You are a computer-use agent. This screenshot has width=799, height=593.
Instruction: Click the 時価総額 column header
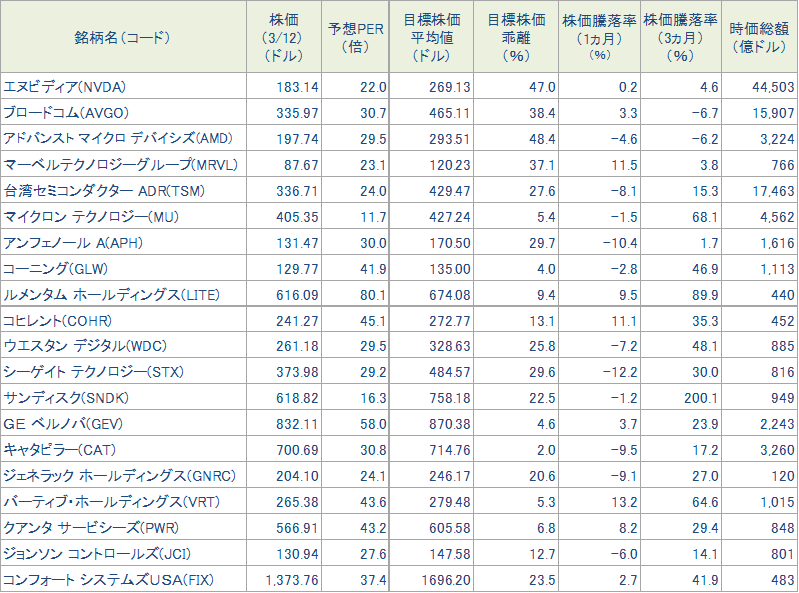tap(762, 37)
